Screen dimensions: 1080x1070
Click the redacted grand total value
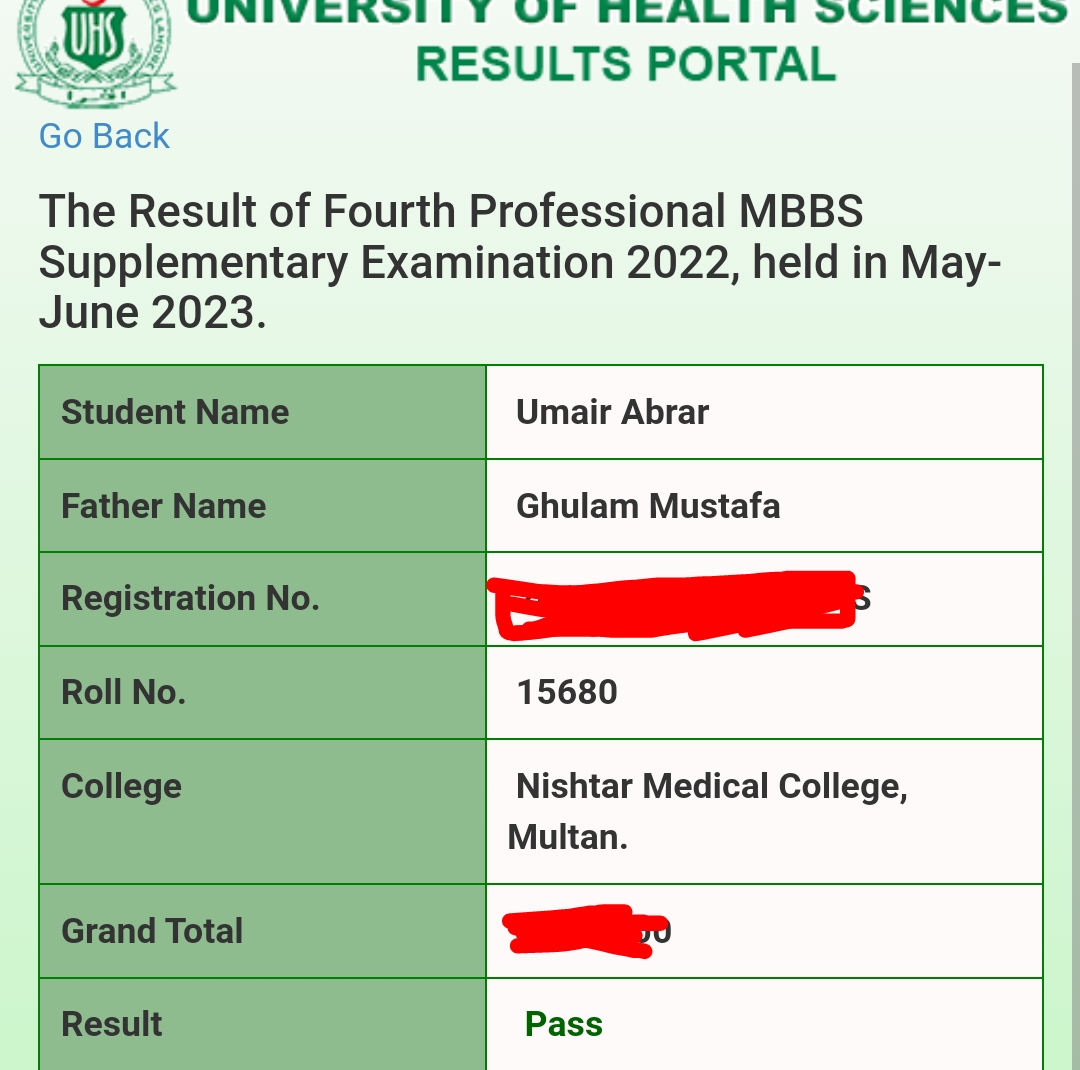[x=586, y=931]
